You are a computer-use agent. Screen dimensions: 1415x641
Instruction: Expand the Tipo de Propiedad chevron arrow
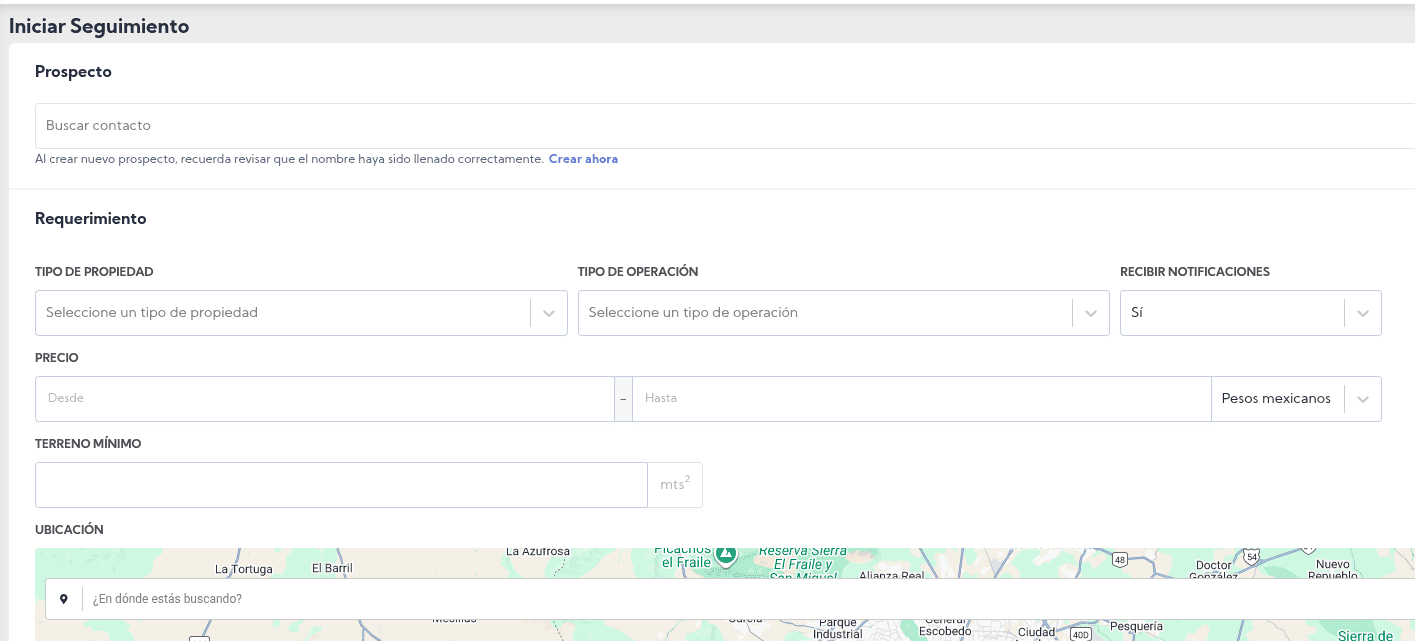pyautogui.click(x=549, y=313)
